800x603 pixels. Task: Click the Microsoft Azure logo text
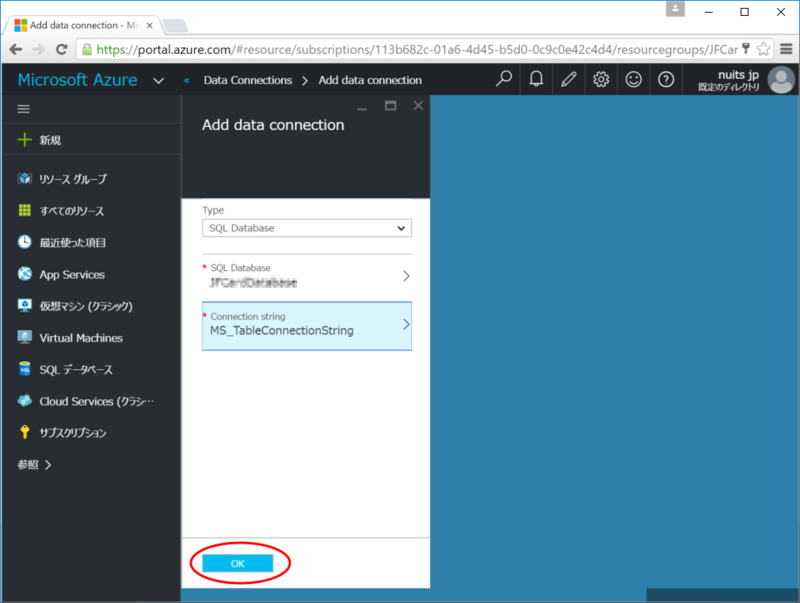78,80
